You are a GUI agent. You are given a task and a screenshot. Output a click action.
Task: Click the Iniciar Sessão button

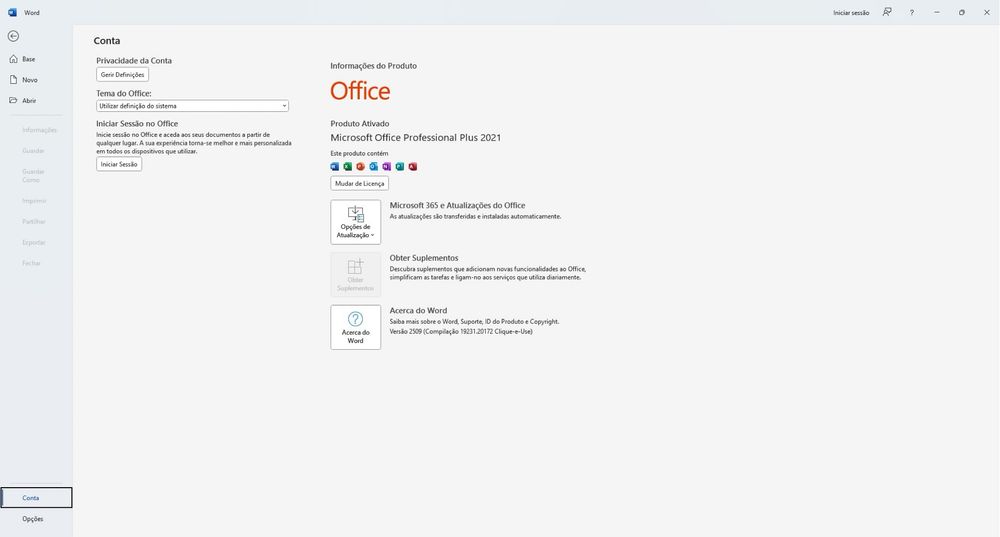119,165
